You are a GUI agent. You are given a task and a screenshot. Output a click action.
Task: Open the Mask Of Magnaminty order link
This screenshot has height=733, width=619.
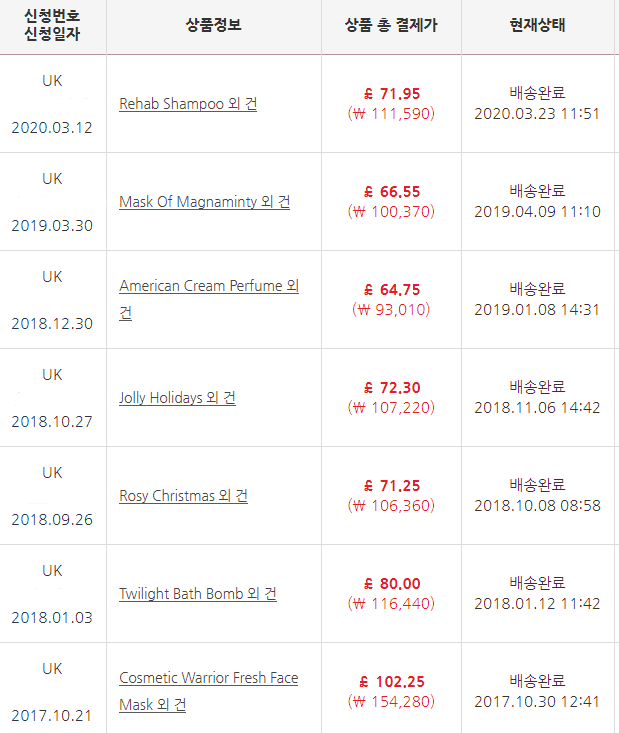[204, 202]
